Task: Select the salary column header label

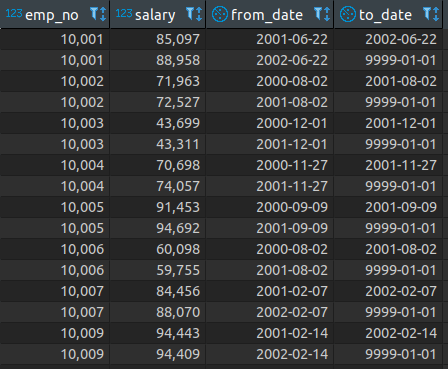Action: [x=155, y=15]
